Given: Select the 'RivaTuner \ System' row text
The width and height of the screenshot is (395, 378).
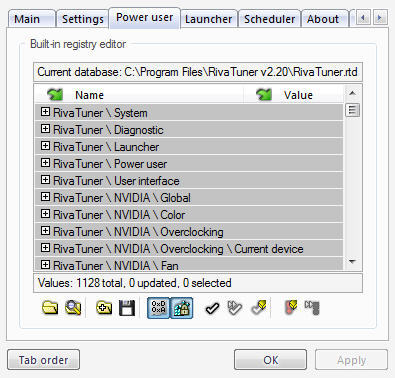Looking at the screenshot, I should click(100, 113).
